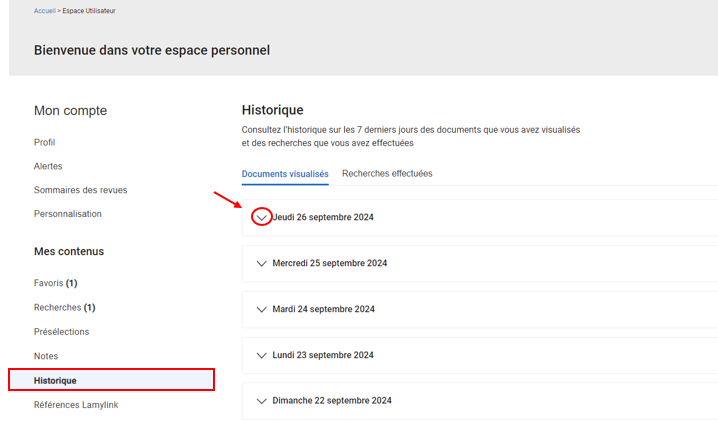Switch to the Documents visualisés tab
The width and height of the screenshot is (718, 424).
[x=285, y=174]
